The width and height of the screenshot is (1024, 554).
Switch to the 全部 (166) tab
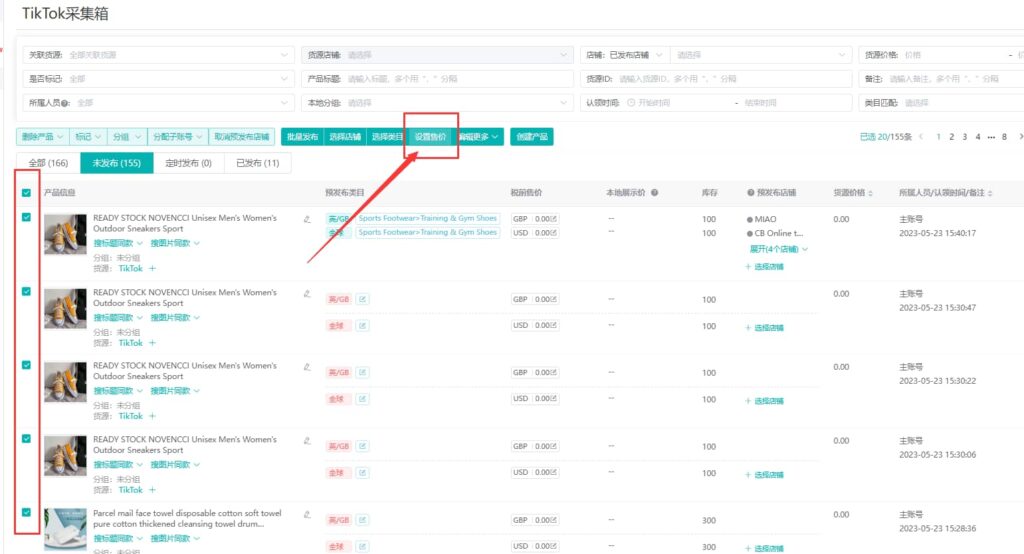pyautogui.click(x=48, y=163)
